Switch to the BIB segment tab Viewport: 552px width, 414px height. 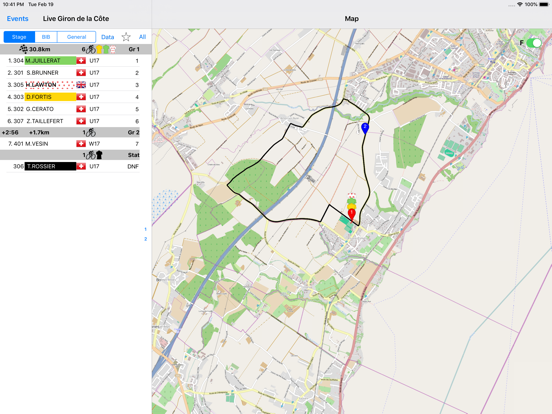(x=46, y=37)
